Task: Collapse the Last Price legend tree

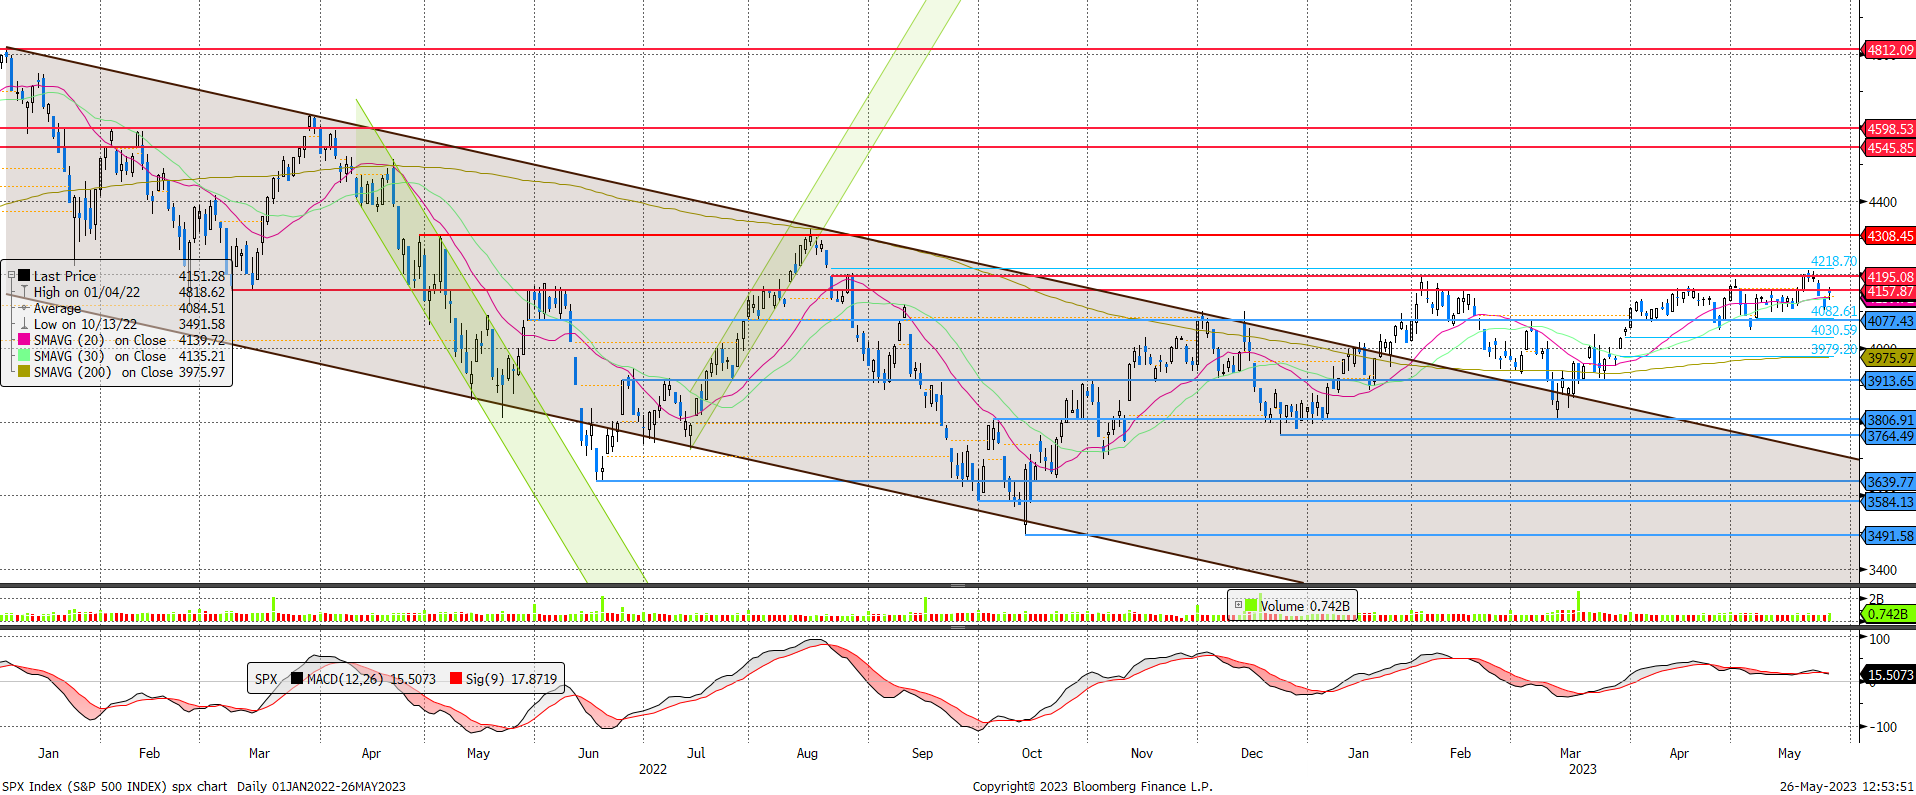Action: tap(11, 275)
